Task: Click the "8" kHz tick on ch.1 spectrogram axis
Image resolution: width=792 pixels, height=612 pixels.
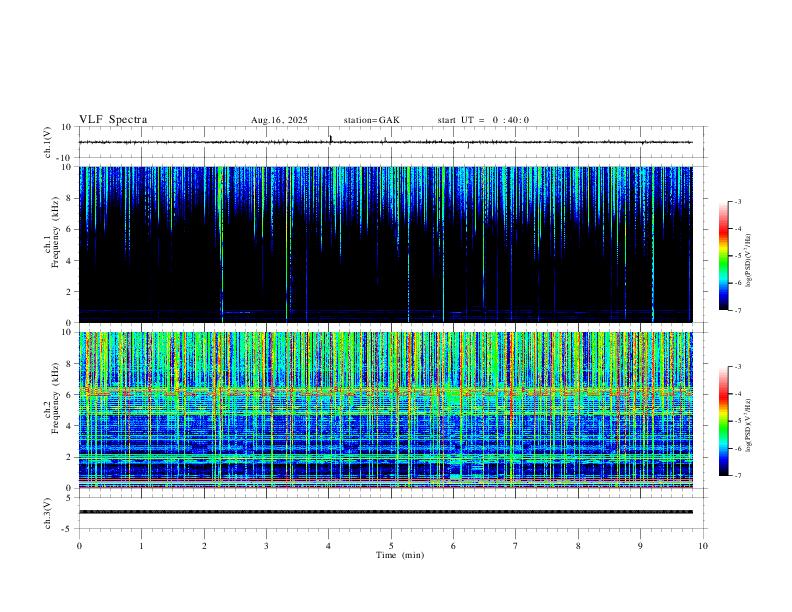Action: pyautogui.click(x=69, y=198)
